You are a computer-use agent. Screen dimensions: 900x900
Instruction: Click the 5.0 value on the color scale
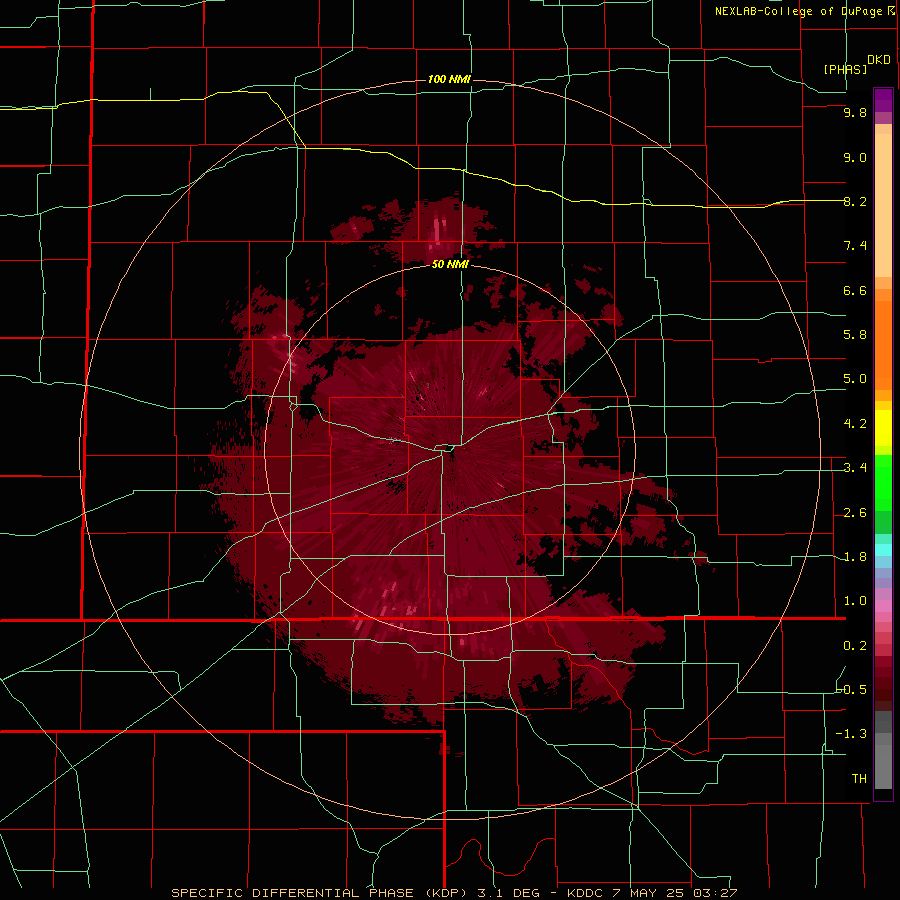tap(855, 379)
